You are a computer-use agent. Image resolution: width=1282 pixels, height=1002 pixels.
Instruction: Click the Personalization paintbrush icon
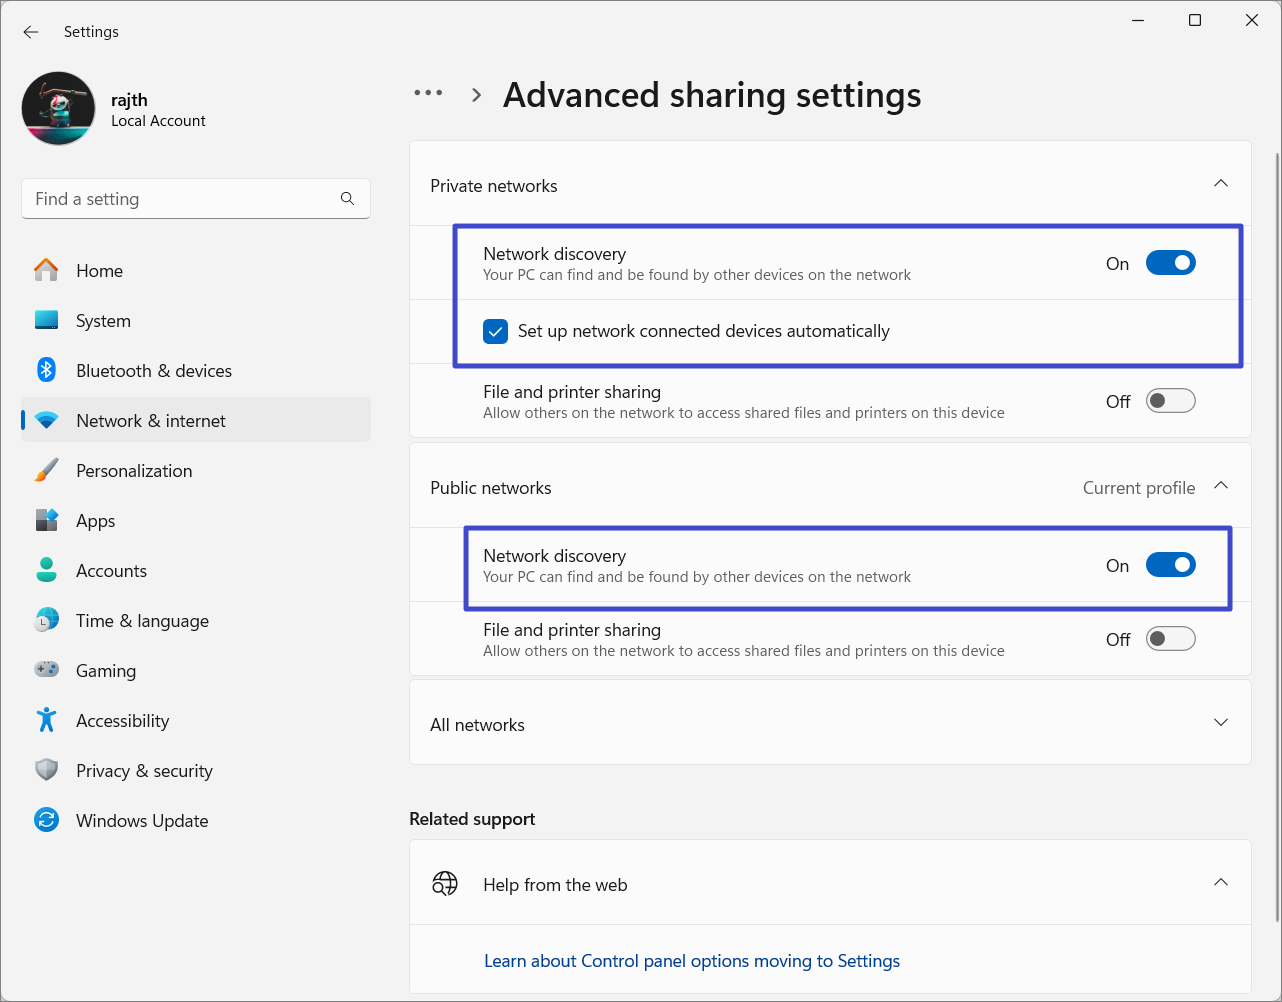tap(46, 470)
